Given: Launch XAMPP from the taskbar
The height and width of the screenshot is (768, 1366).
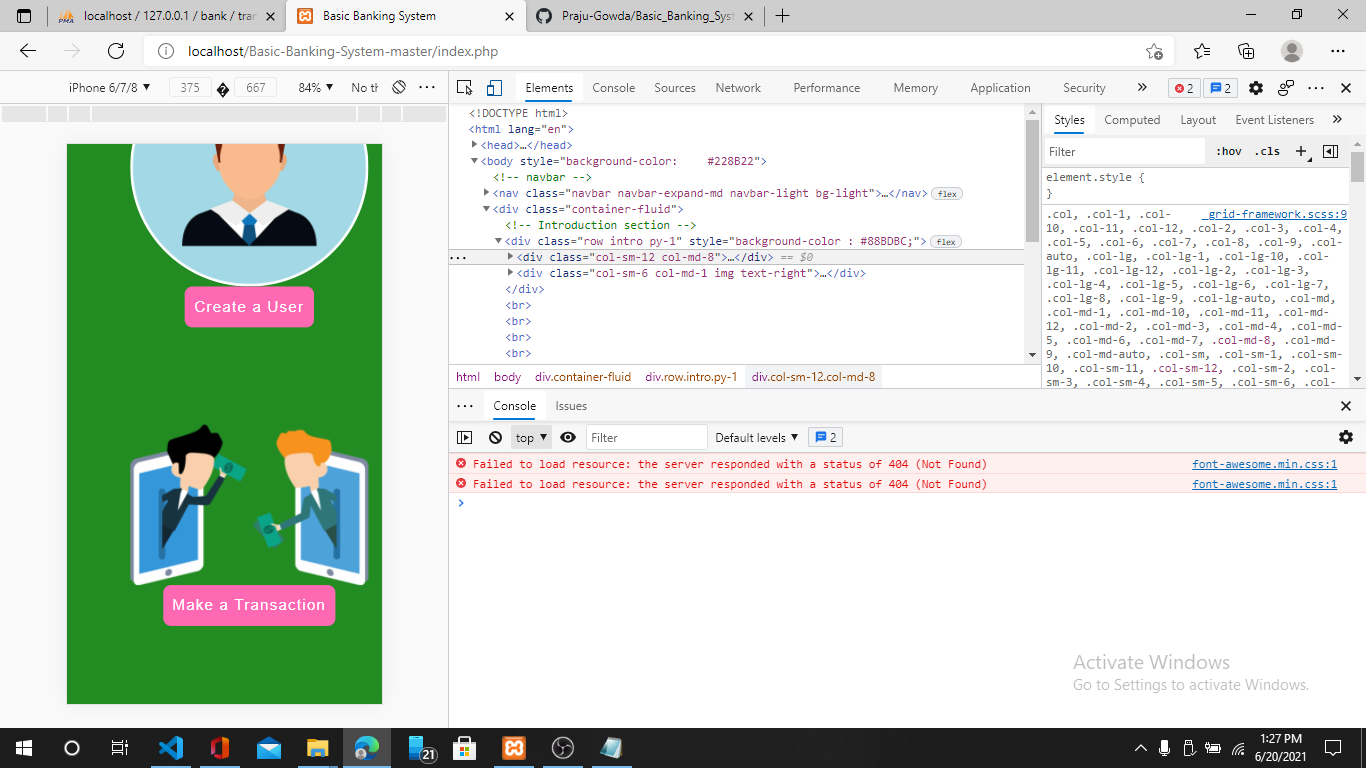Looking at the screenshot, I should tap(513, 748).
